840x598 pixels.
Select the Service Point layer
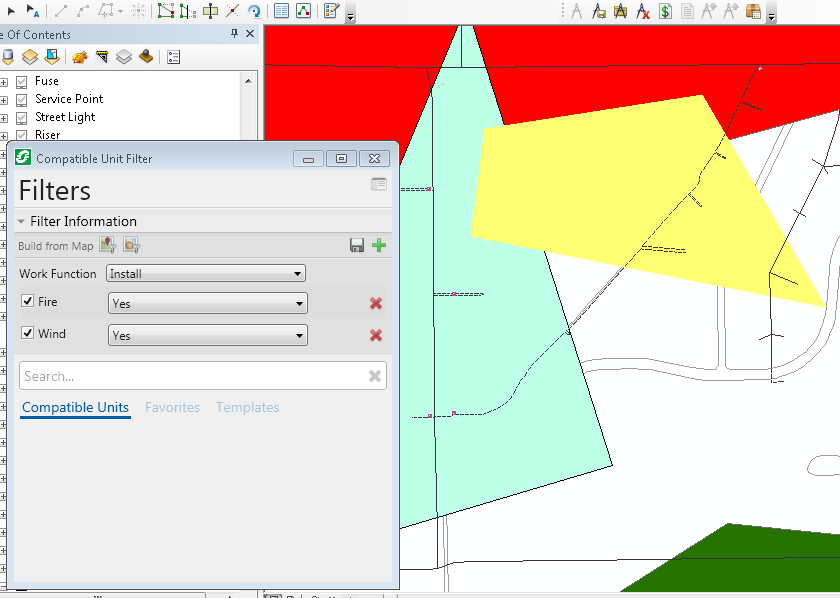69,99
